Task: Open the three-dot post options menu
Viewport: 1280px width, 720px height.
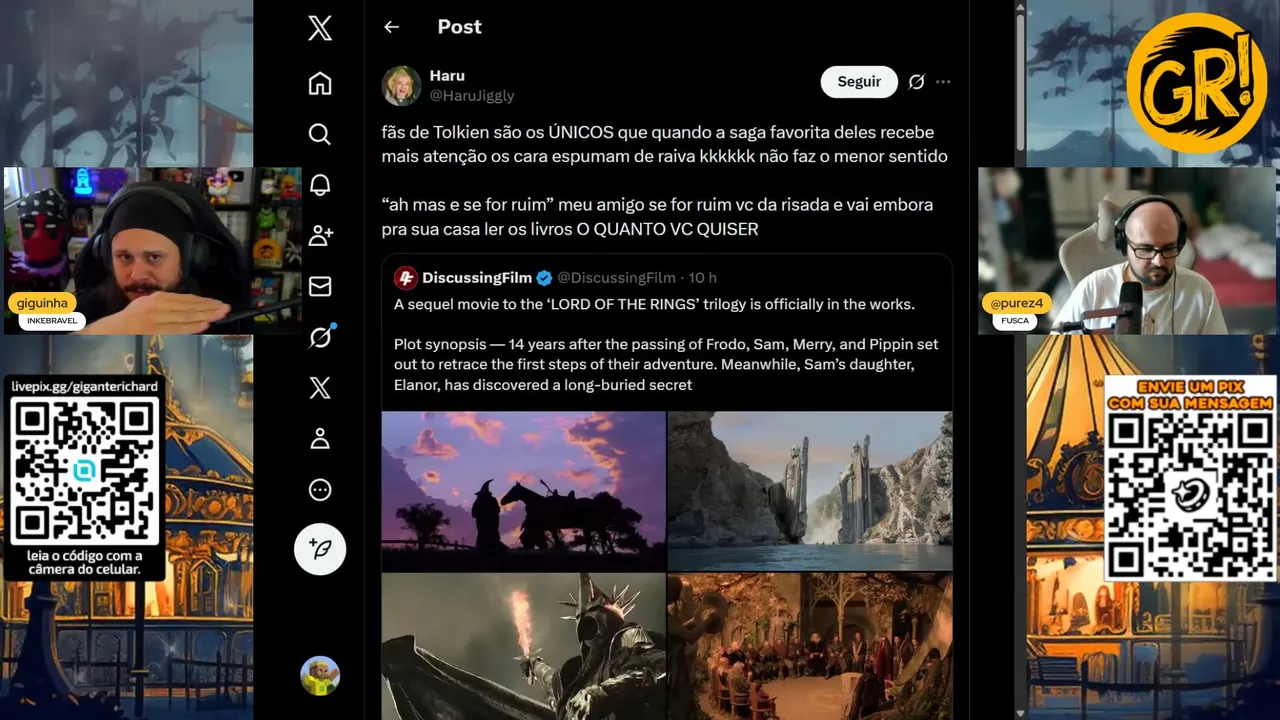Action: click(x=943, y=82)
